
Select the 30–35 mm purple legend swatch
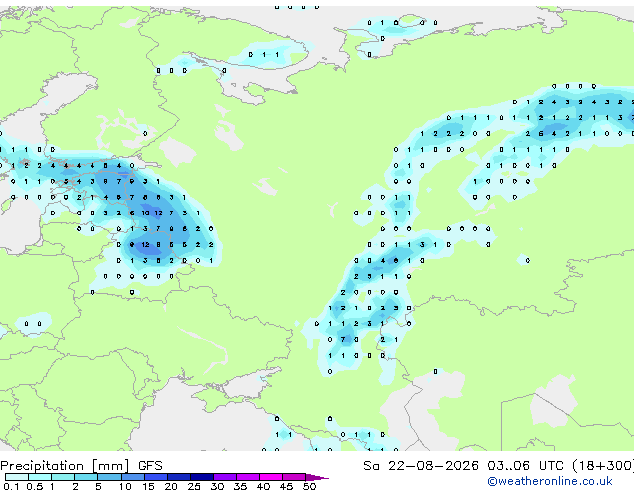224,477
